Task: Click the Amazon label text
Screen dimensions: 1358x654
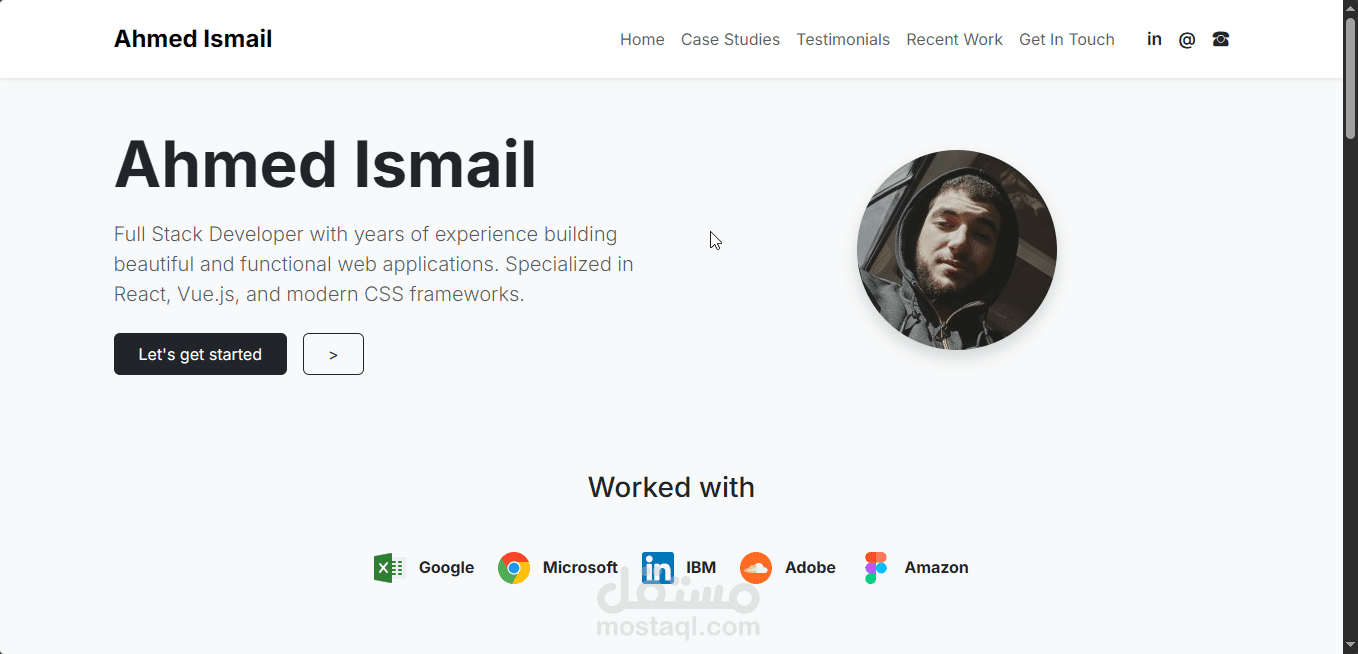Action: tap(936, 567)
